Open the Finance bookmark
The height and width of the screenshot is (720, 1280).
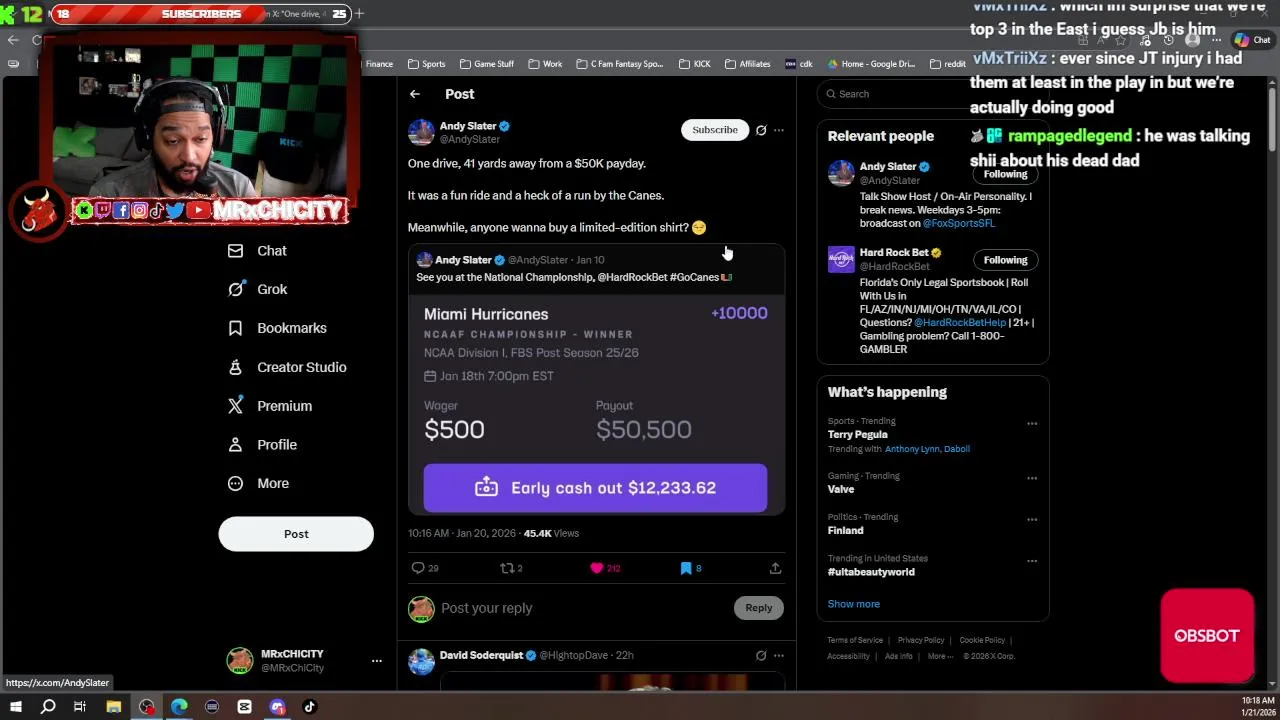click(378, 64)
